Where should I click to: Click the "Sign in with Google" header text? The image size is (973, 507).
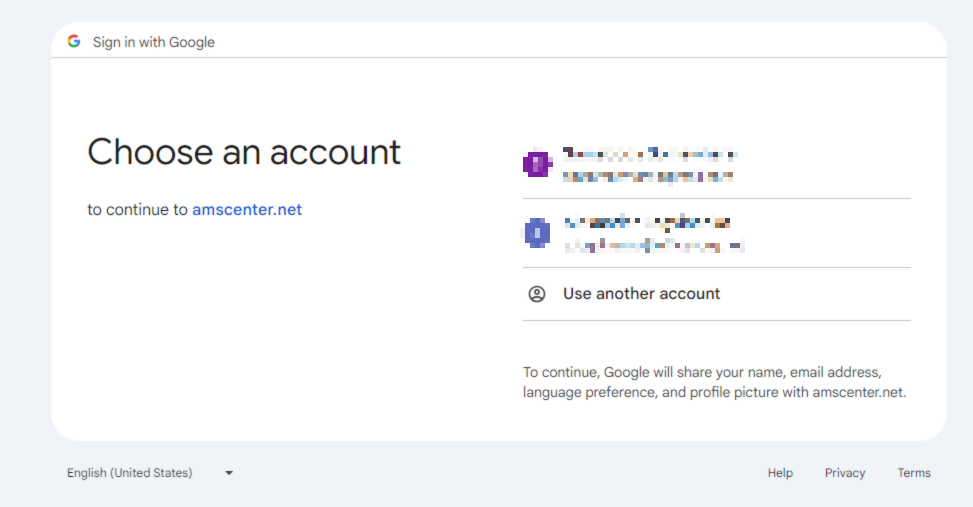click(154, 42)
